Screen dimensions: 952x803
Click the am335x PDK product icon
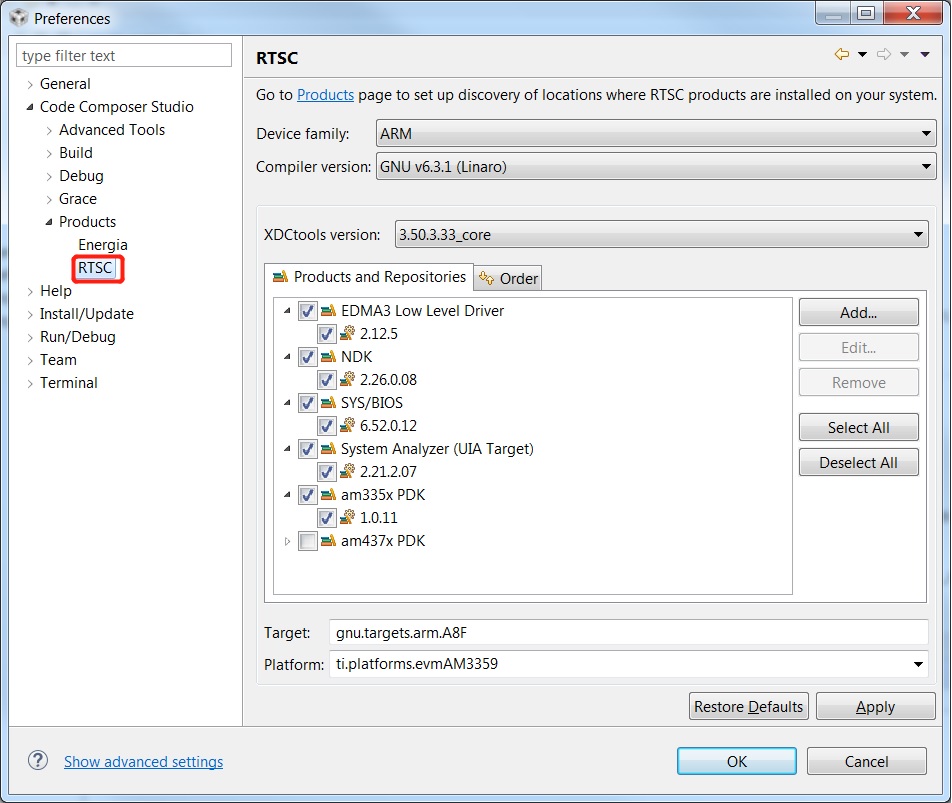(328, 495)
